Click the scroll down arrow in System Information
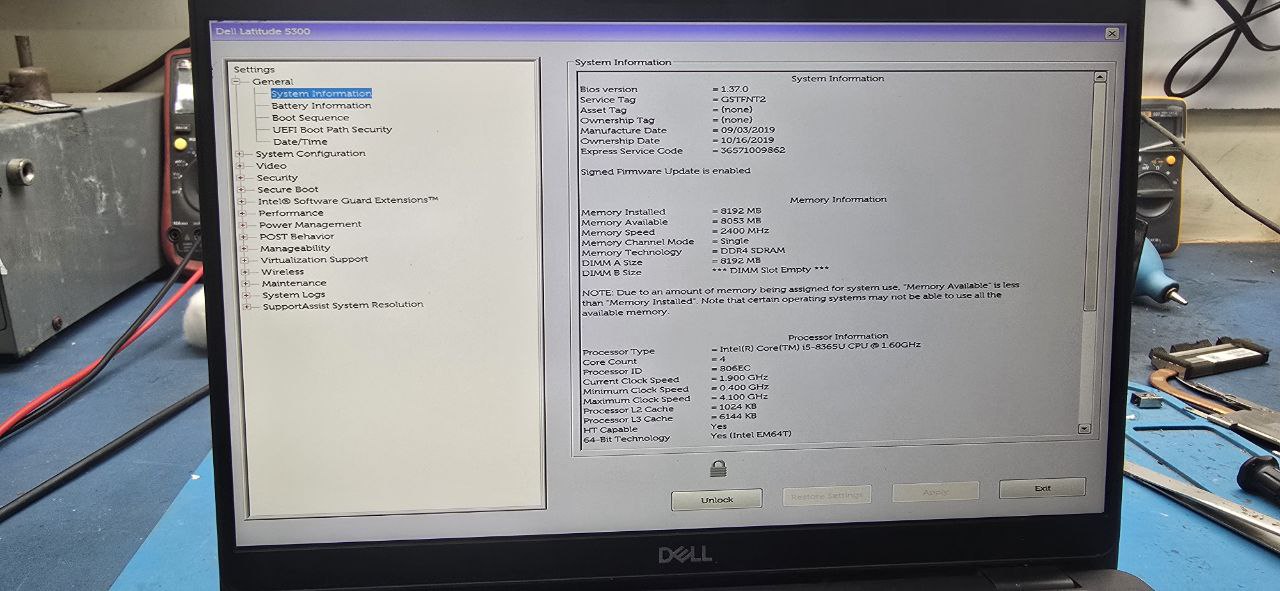 point(1084,428)
